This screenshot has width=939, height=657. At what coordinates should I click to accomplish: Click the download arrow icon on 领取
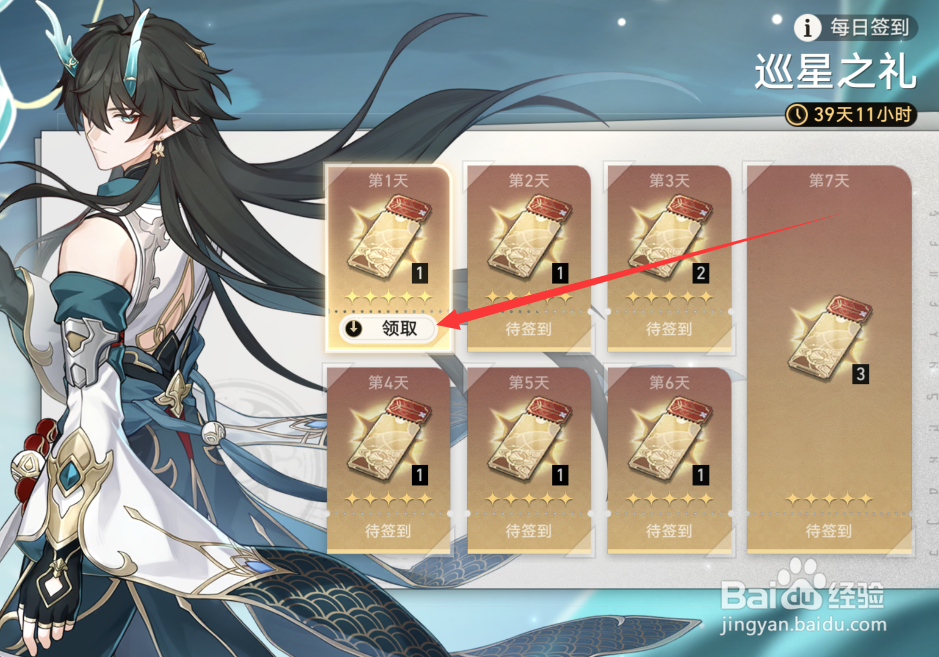pyautogui.click(x=354, y=328)
